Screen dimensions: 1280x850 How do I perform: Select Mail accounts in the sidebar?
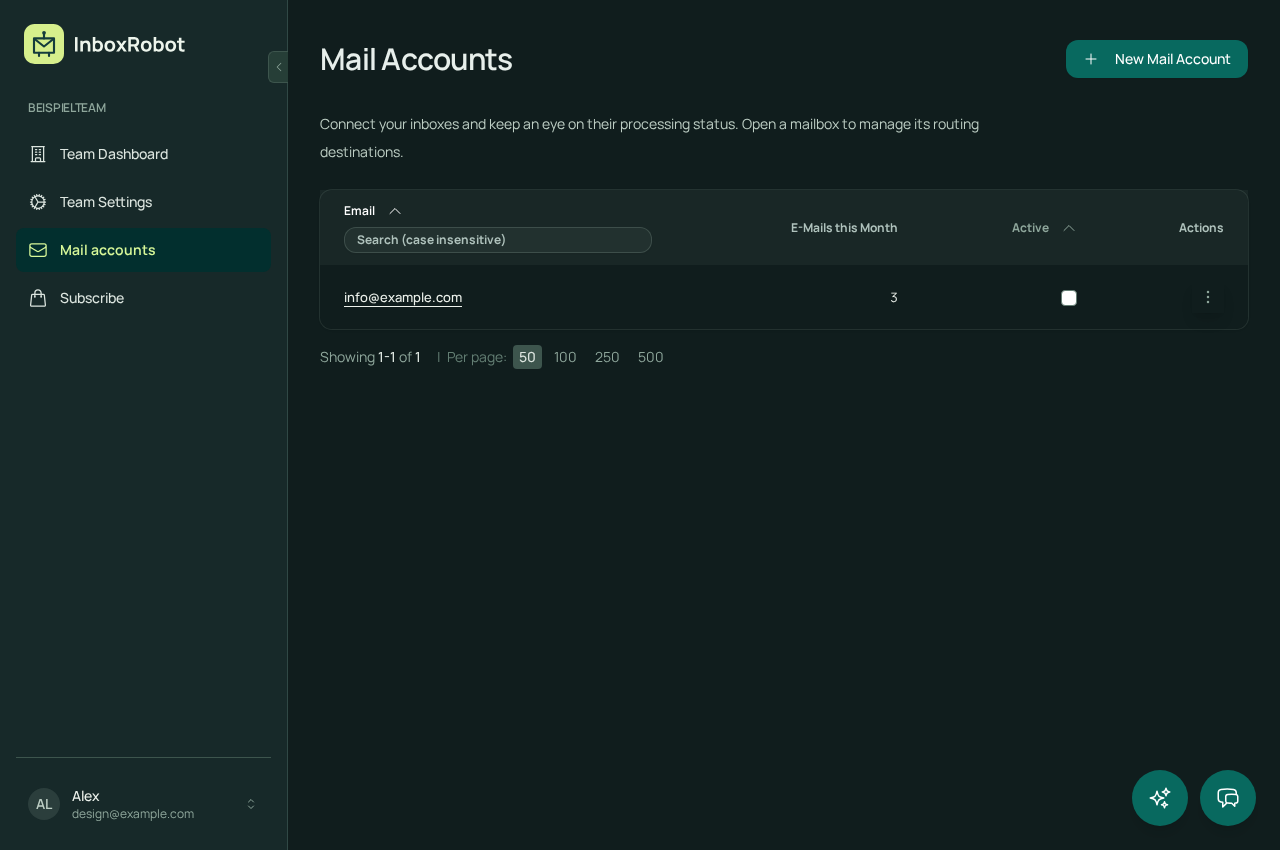pyautogui.click(x=143, y=250)
